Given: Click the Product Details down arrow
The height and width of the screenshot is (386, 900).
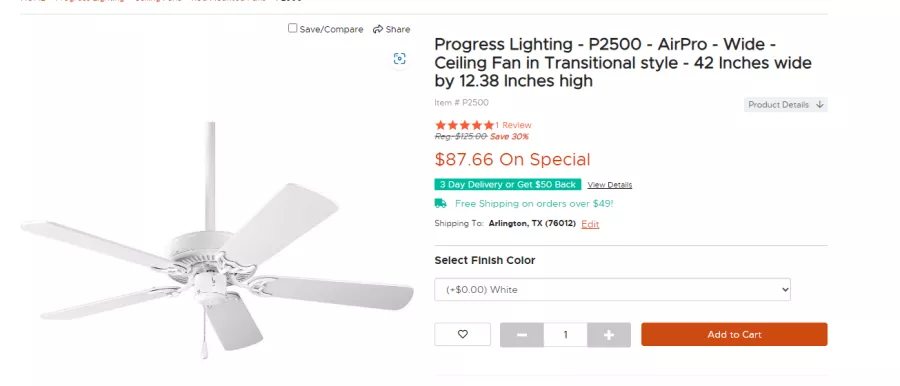Looking at the screenshot, I should pos(820,105).
